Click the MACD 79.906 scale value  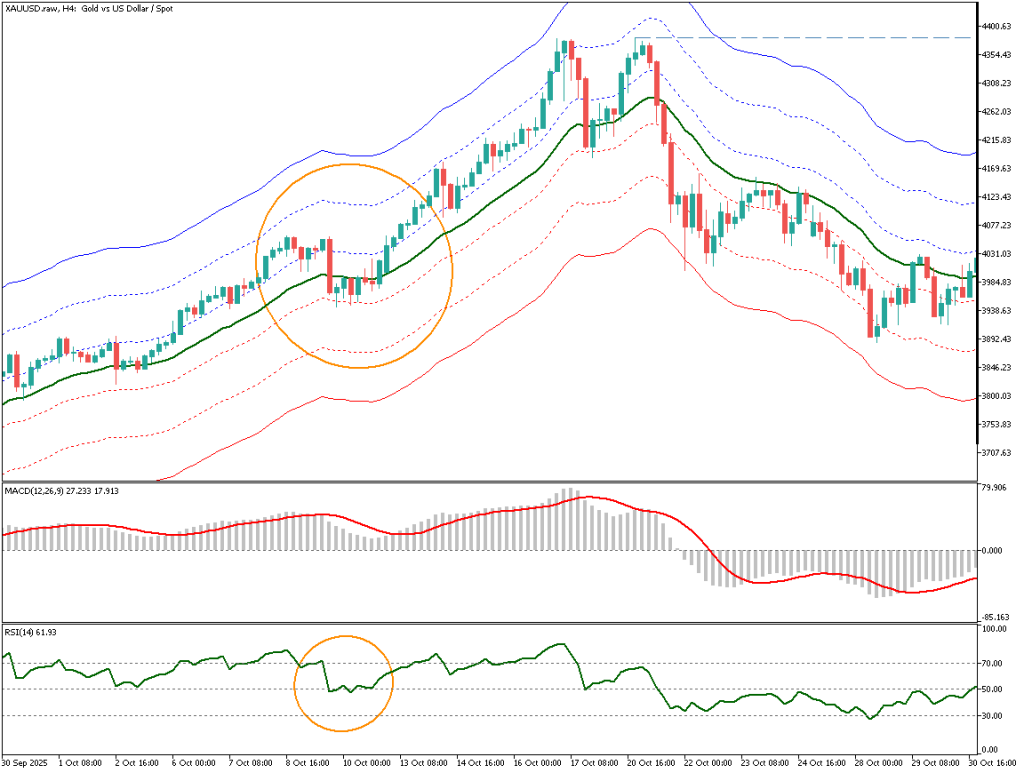(995, 489)
